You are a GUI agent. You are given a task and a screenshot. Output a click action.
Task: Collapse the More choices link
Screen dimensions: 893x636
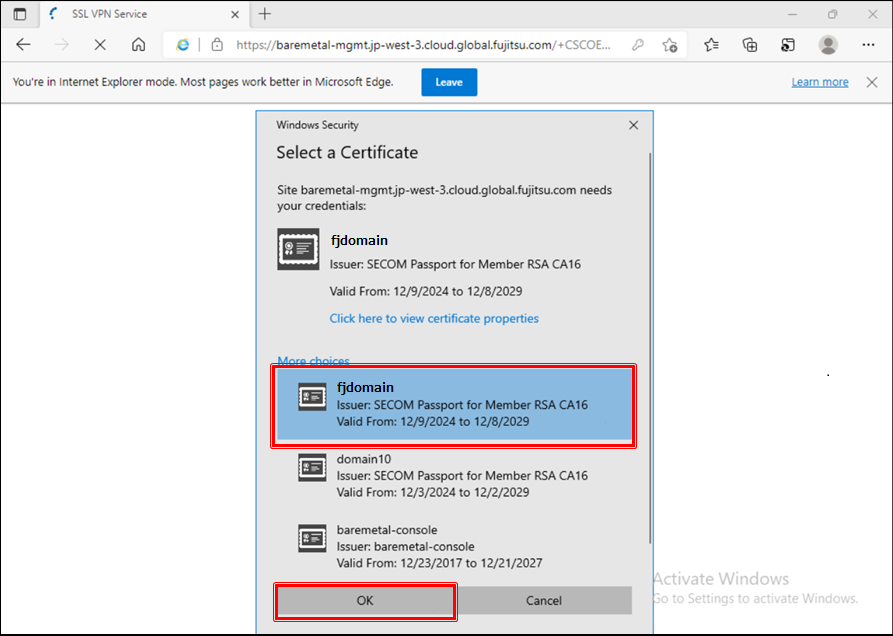(x=313, y=360)
